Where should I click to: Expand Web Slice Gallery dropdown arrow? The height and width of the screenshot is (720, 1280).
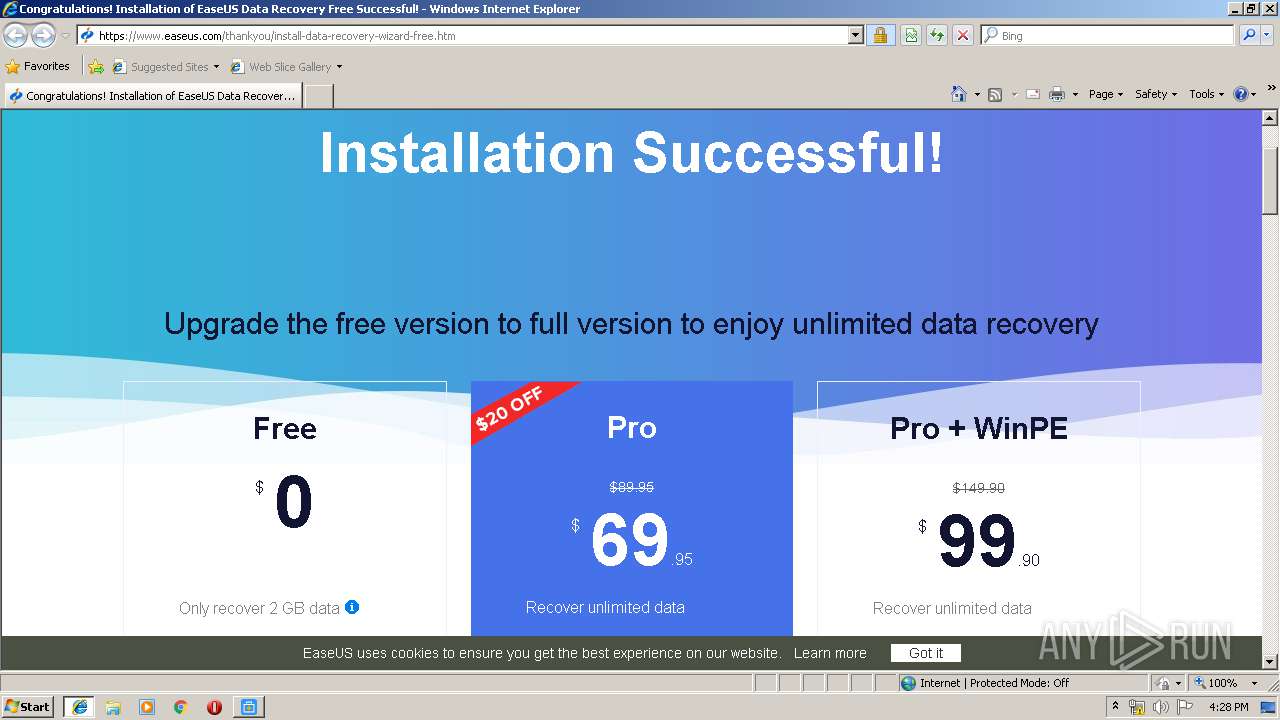point(339,67)
